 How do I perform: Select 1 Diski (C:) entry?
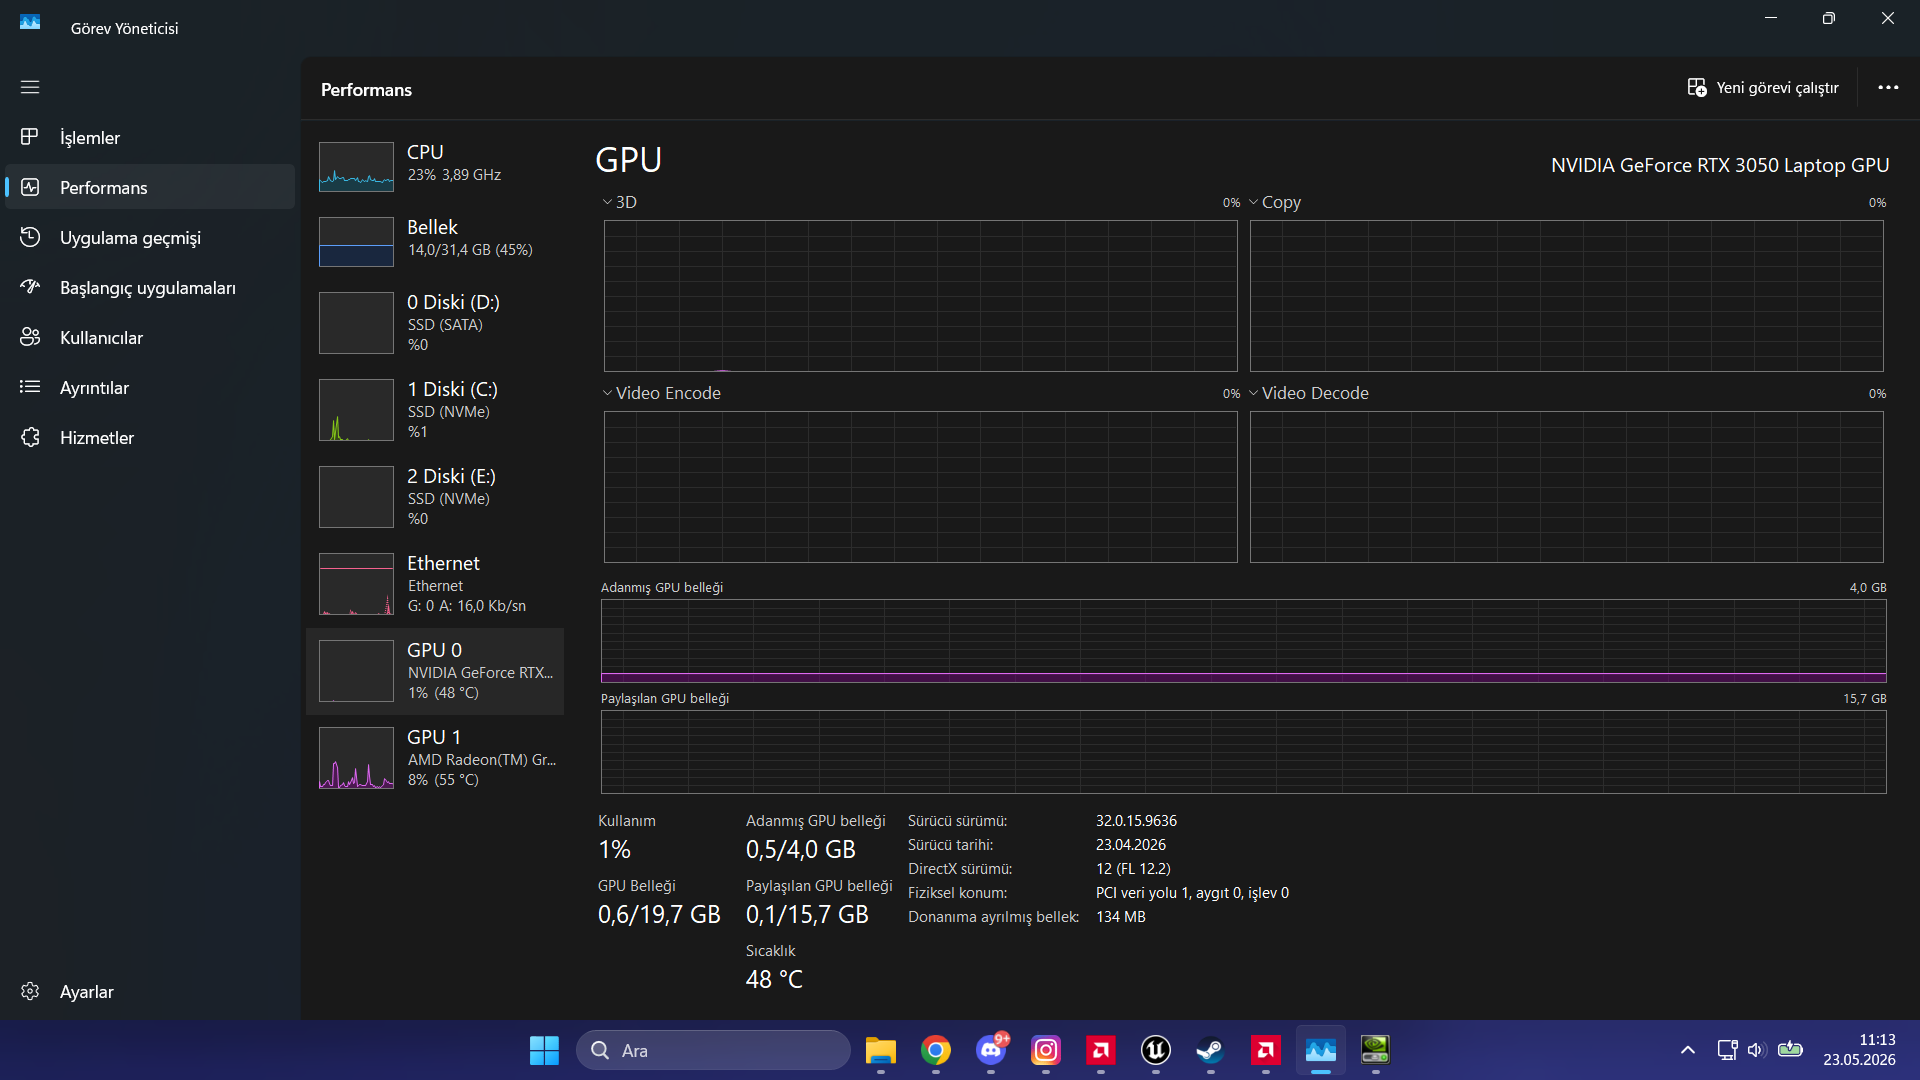435,409
